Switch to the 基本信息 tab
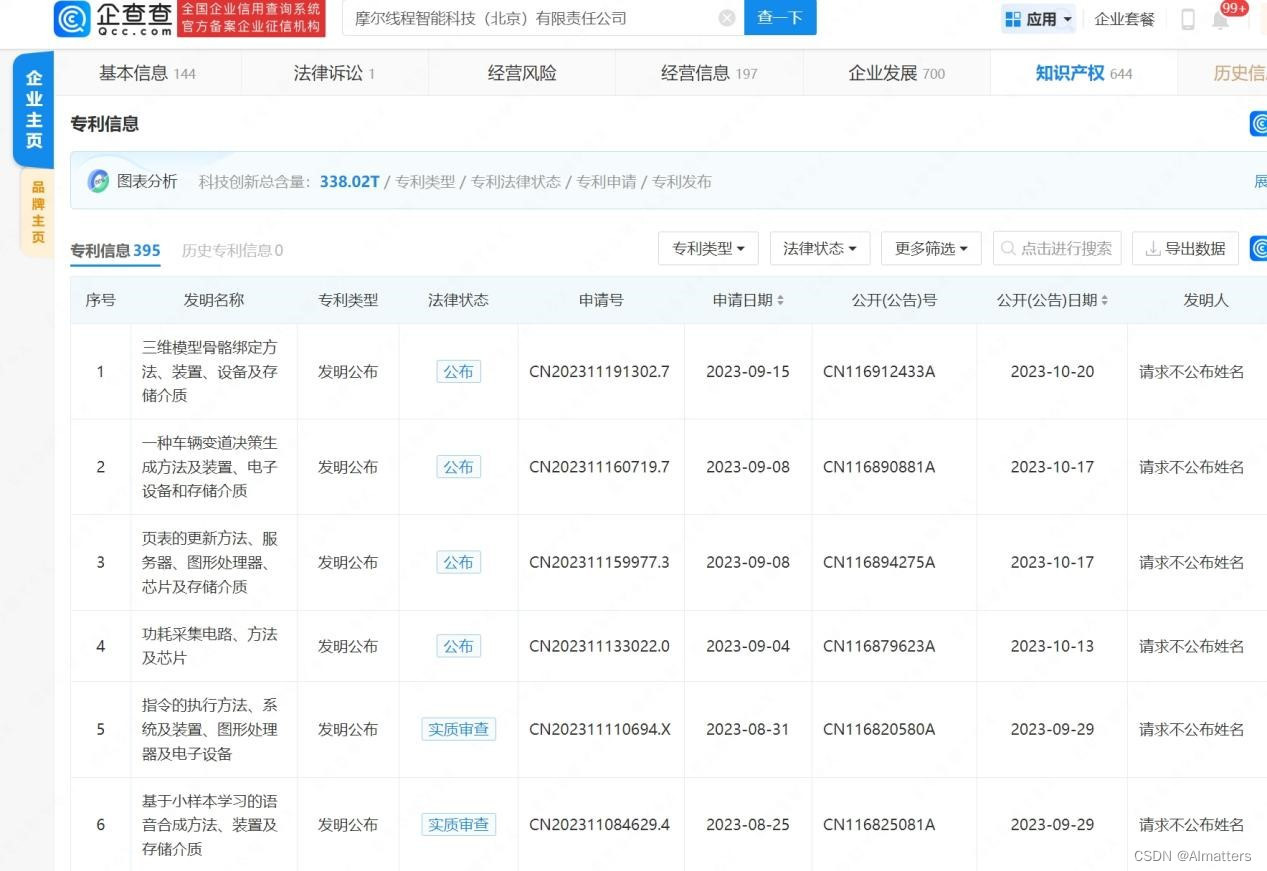The width and height of the screenshot is (1267, 871). tap(147, 73)
